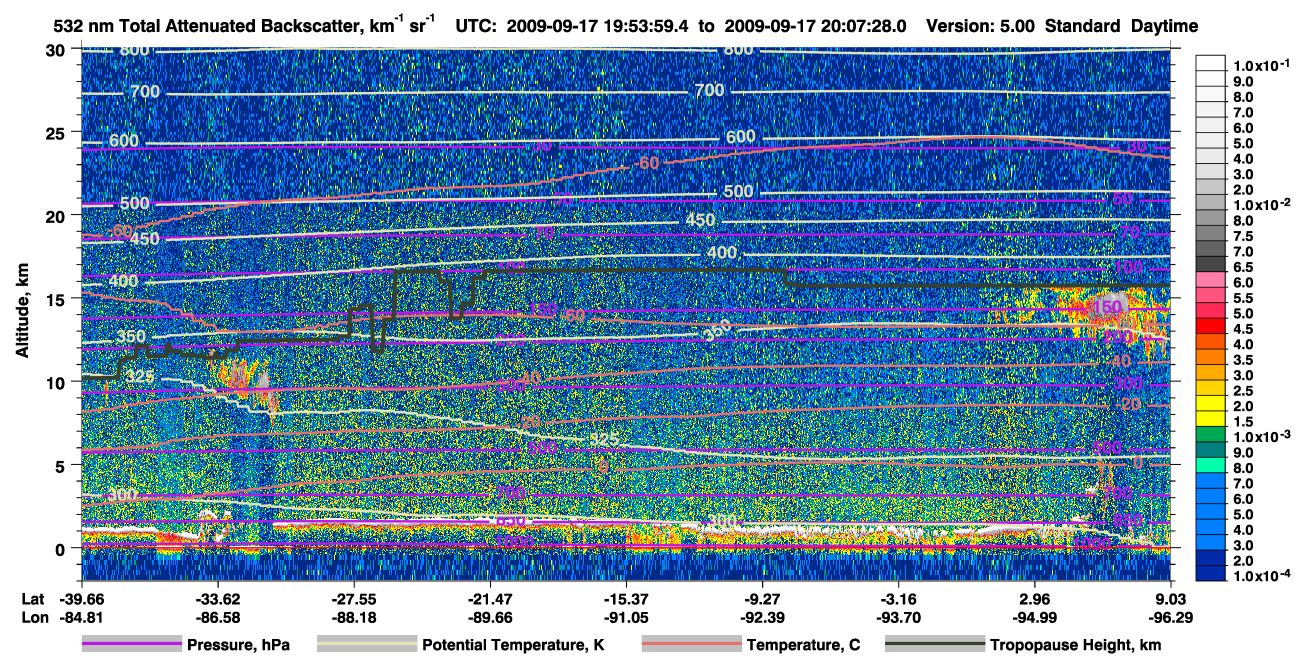1300x667 pixels.
Task: Click the altitude tick label '10'
Action: (x=58, y=381)
